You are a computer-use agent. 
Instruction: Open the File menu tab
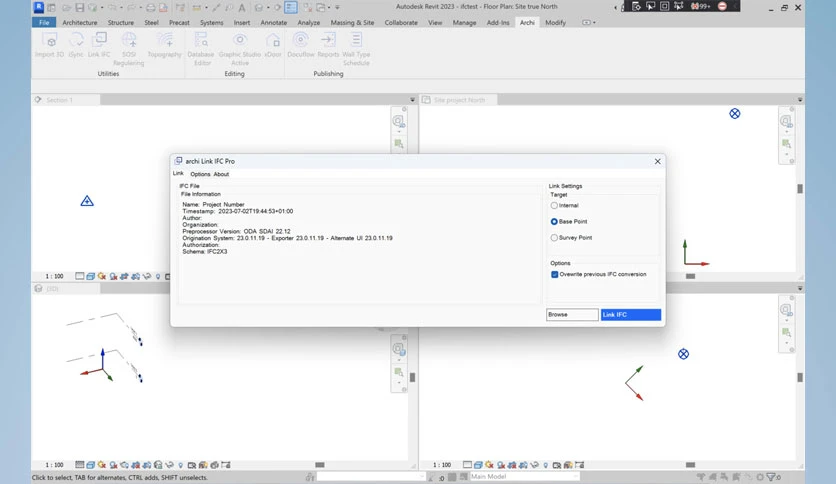pyautogui.click(x=44, y=22)
